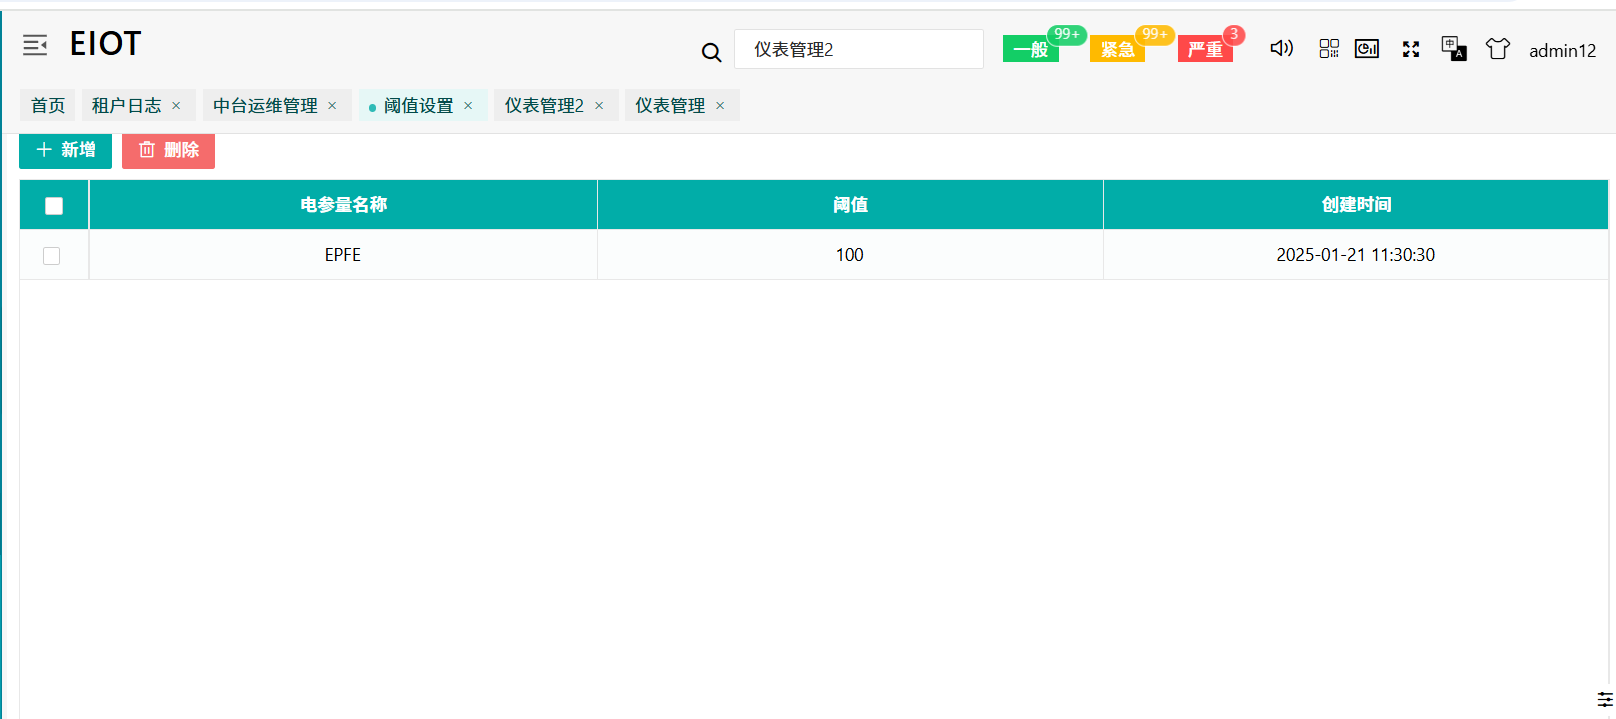Check the select-all header checkbox
The image size is (1616, 719).
[x=54, y=206]
